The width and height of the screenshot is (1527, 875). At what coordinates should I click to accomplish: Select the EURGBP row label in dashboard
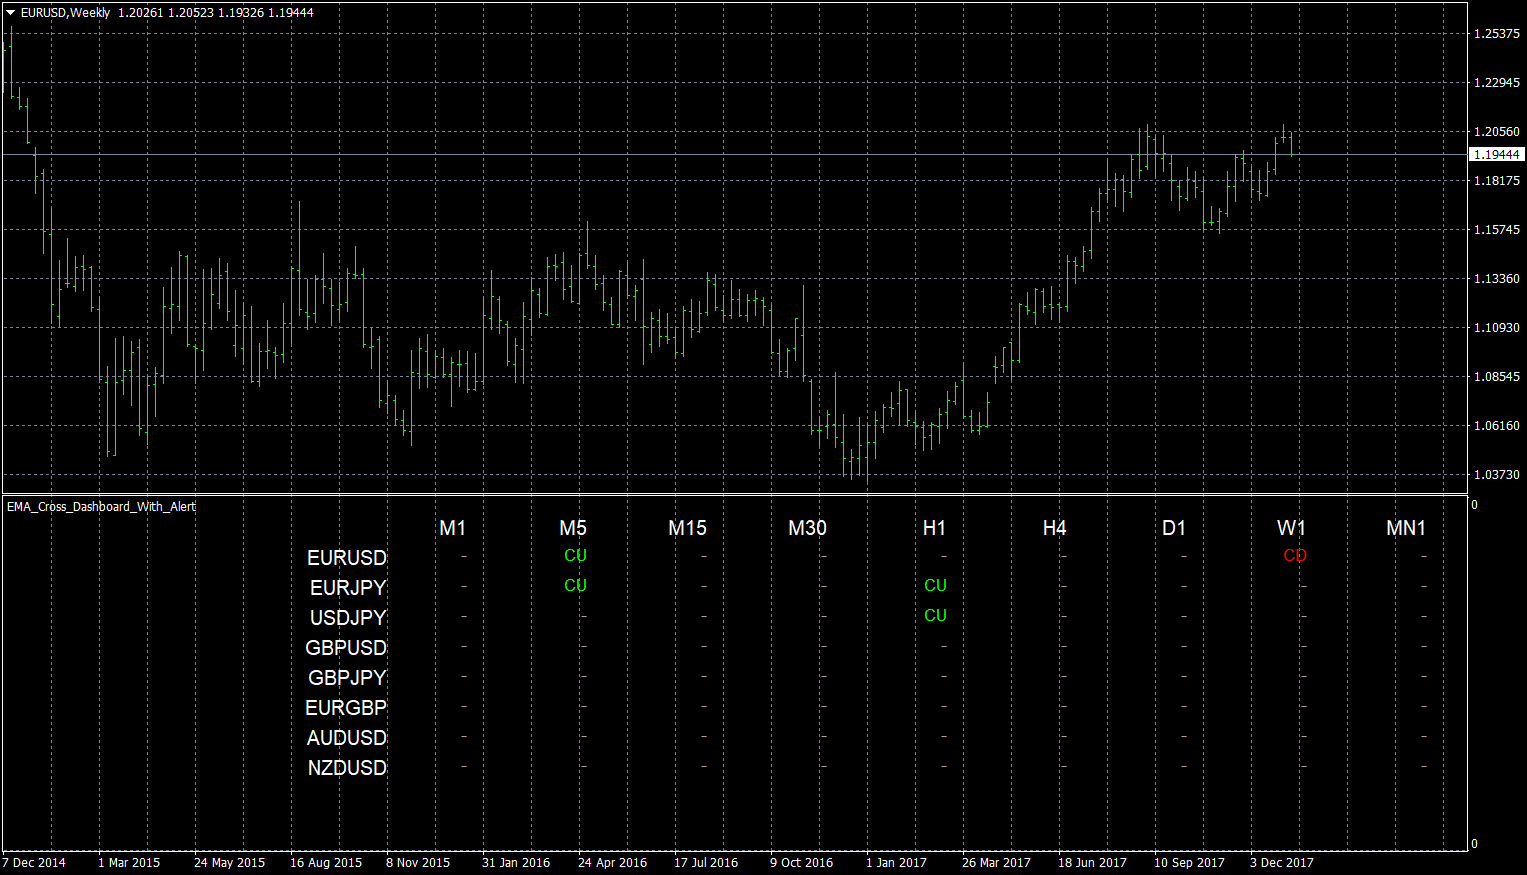pyautogui.click(x=346, y=708)
